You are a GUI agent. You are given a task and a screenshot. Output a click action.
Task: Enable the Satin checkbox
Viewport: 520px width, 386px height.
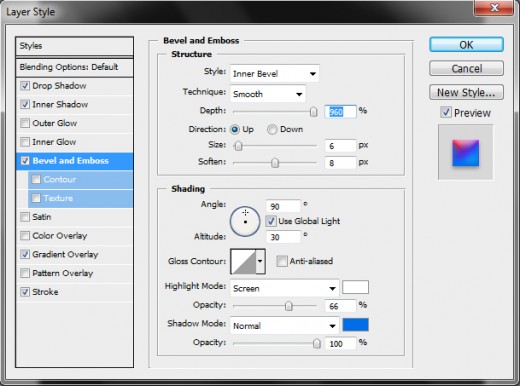(25, 217)
